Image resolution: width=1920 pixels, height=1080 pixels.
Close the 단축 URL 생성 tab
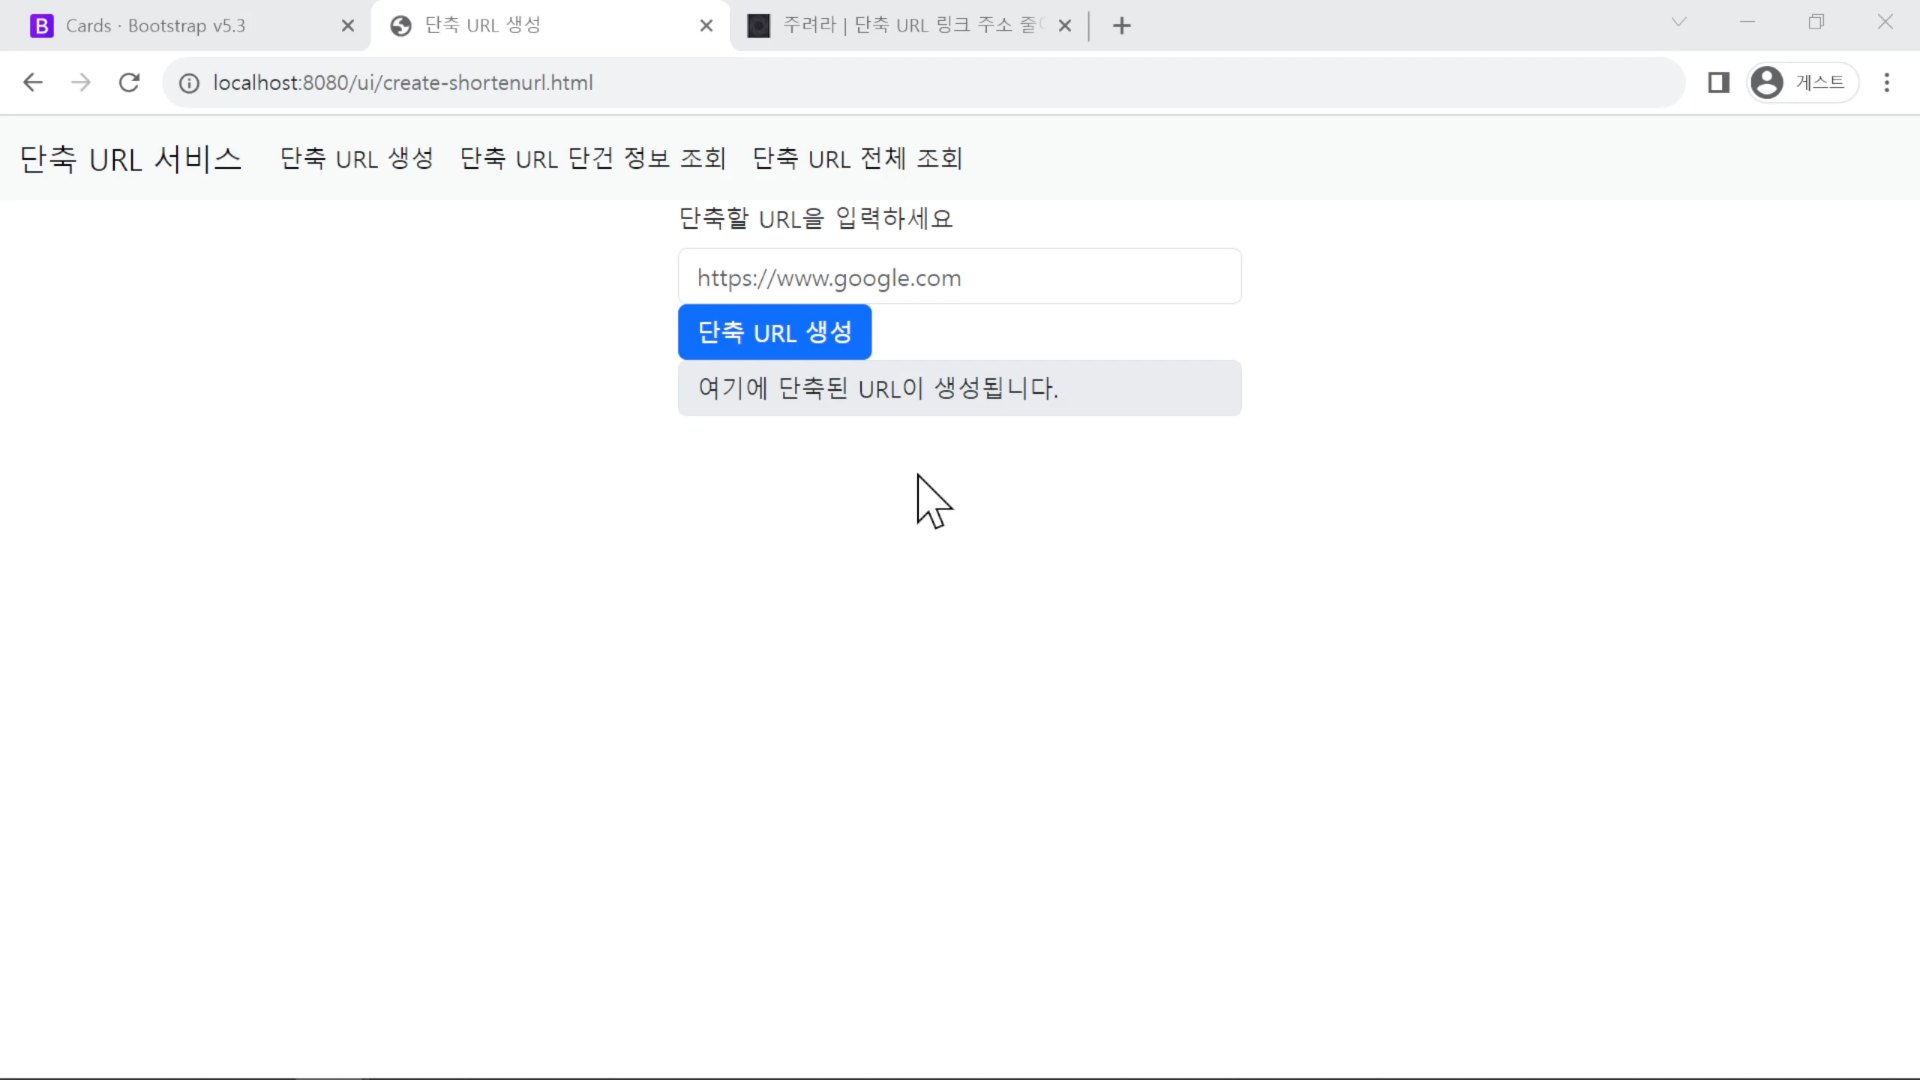[x=707, y=26]
